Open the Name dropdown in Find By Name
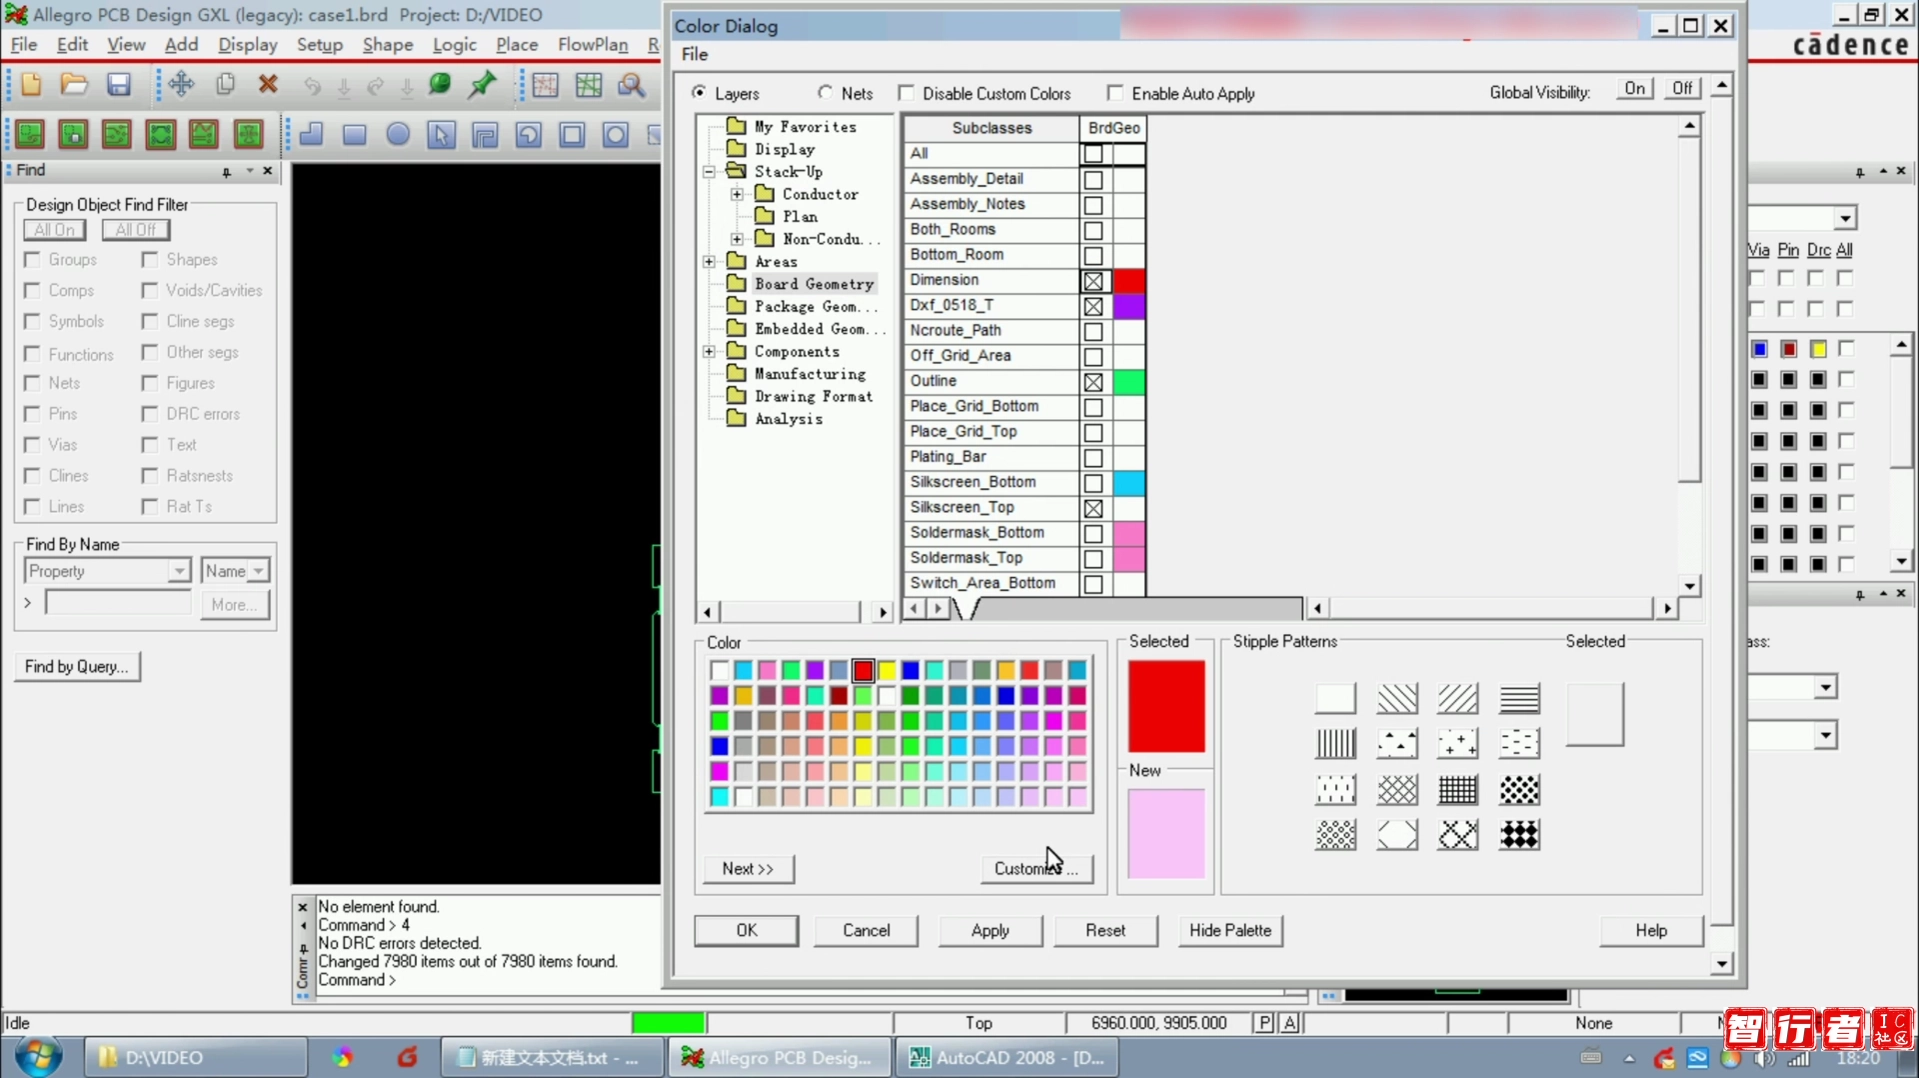 (x=259, y=571)
